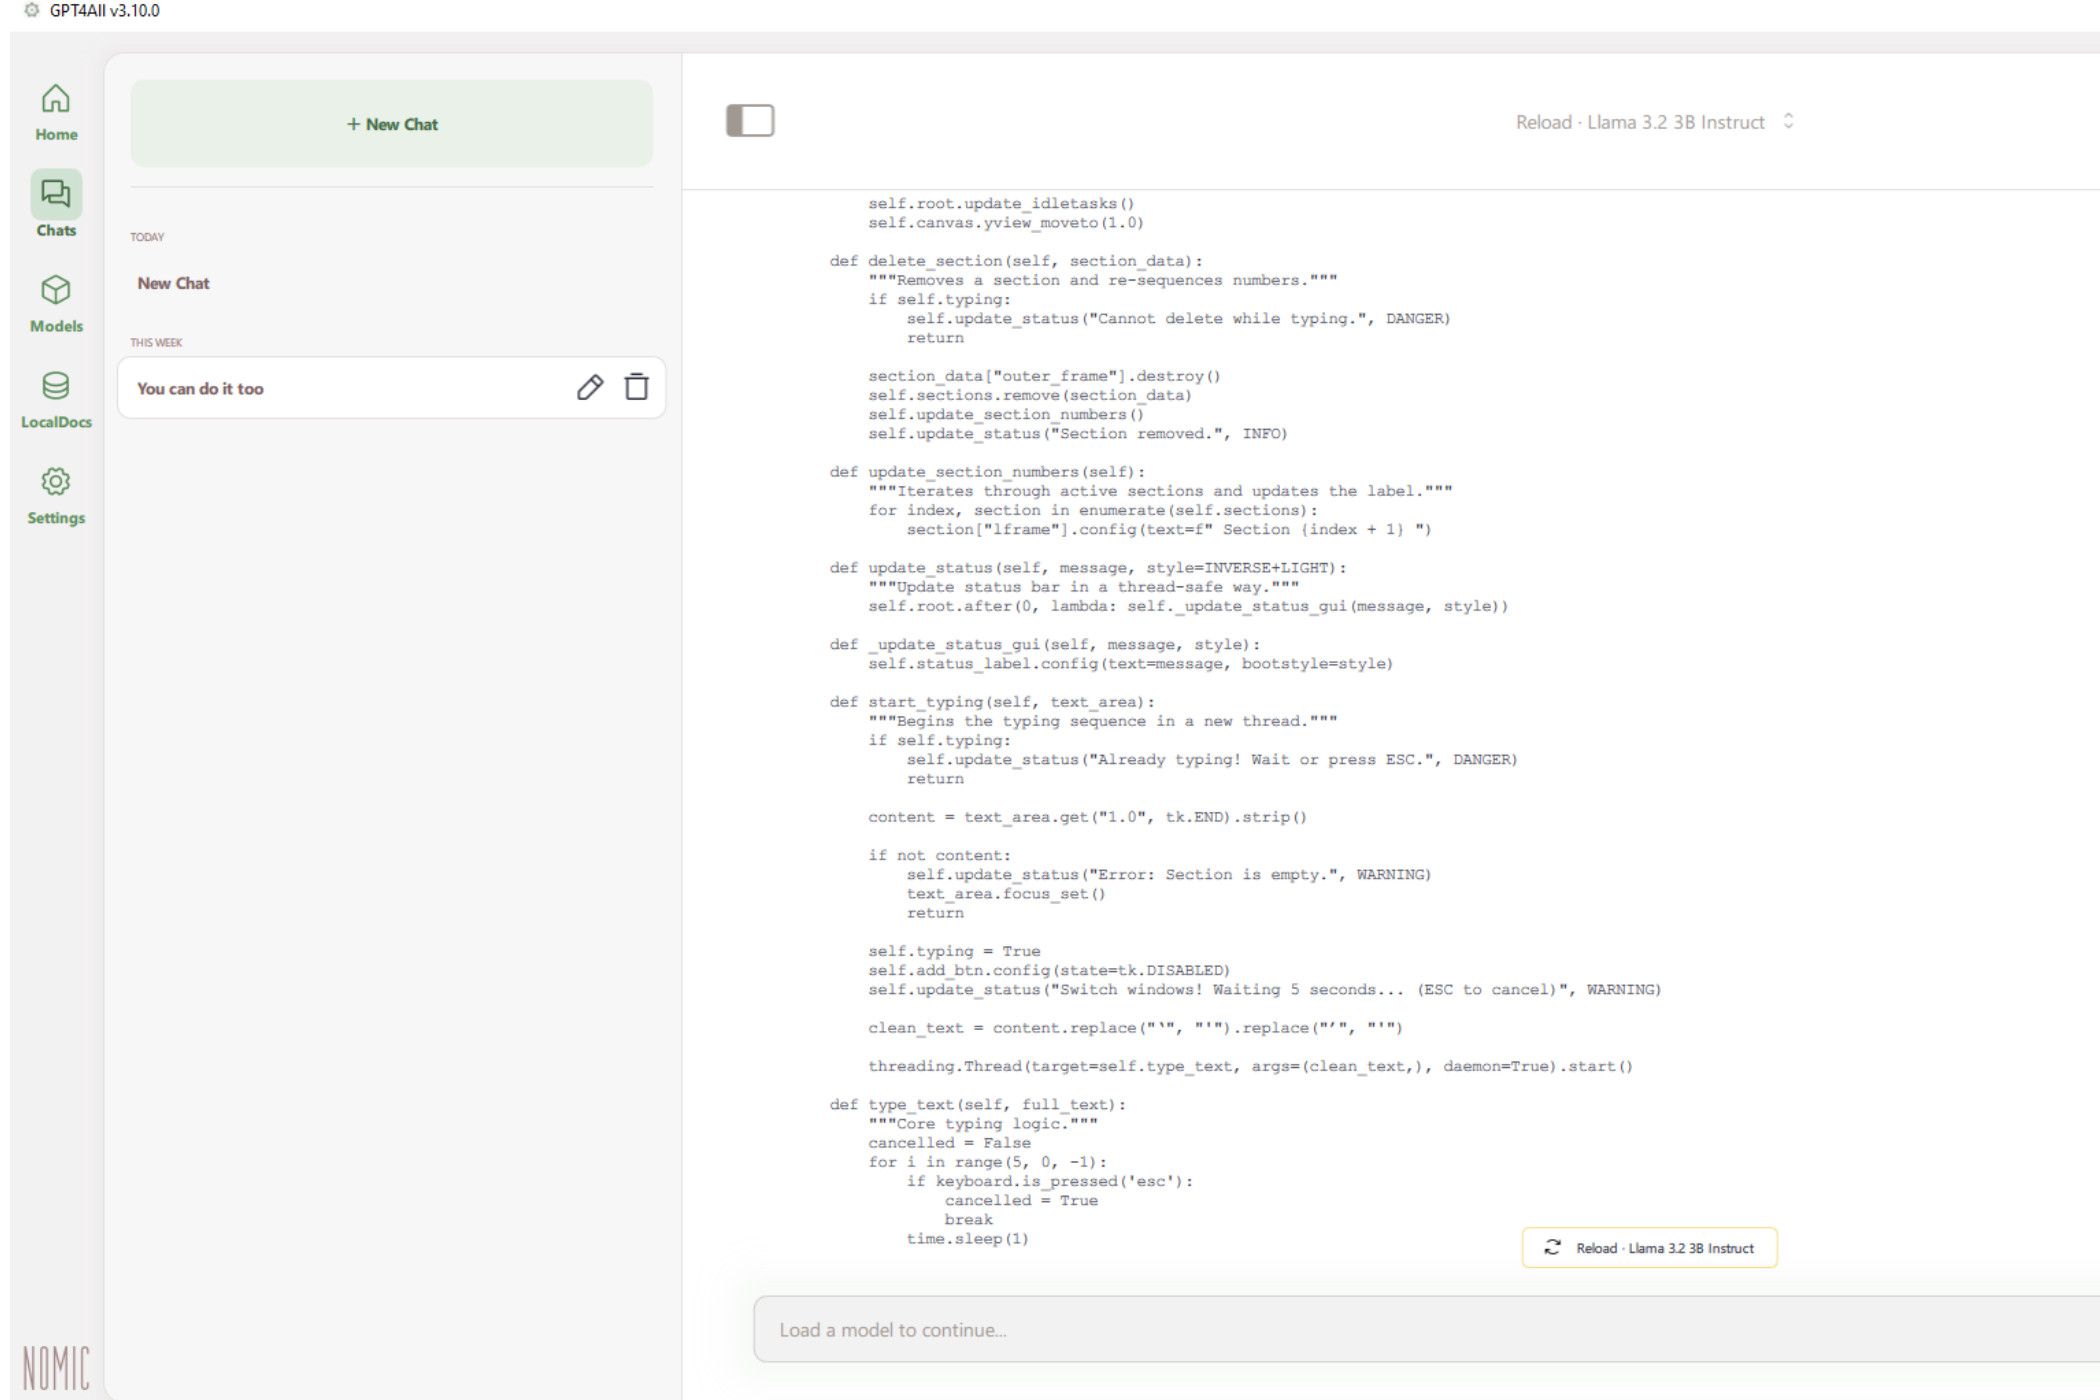Delete 'You can do it too' chat via trash icon

click(x=637, y=387)
